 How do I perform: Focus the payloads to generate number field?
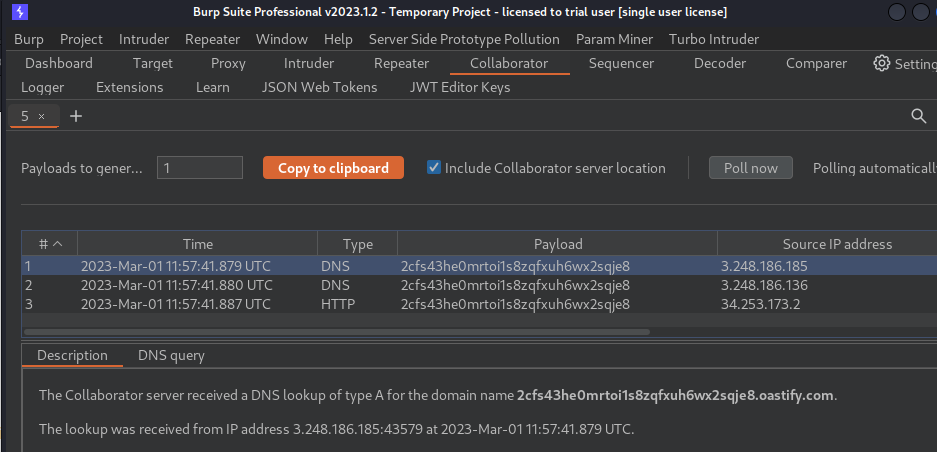point(200,168)
